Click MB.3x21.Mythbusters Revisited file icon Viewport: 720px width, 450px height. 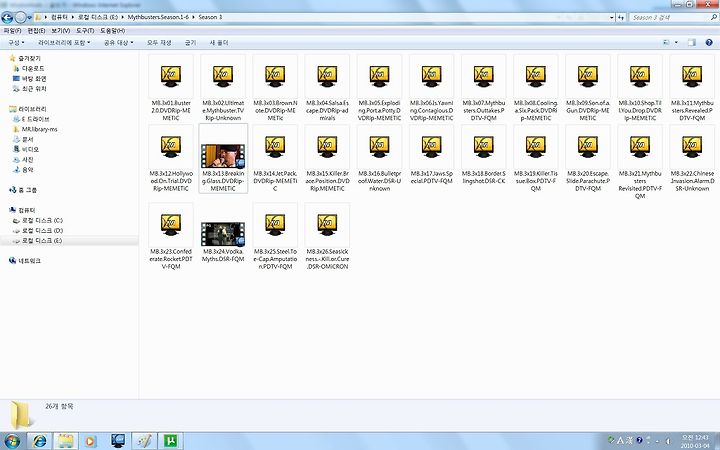coord(640,147)
